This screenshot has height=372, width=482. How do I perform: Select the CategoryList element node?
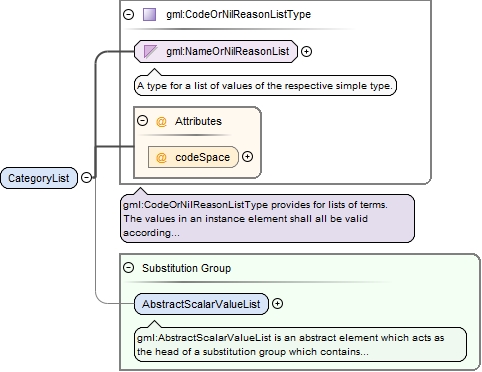coord(39,178)
